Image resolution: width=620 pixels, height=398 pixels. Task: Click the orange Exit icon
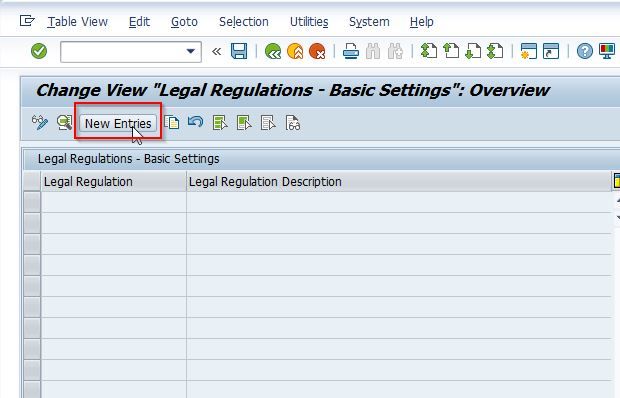[x=295, y=51]
